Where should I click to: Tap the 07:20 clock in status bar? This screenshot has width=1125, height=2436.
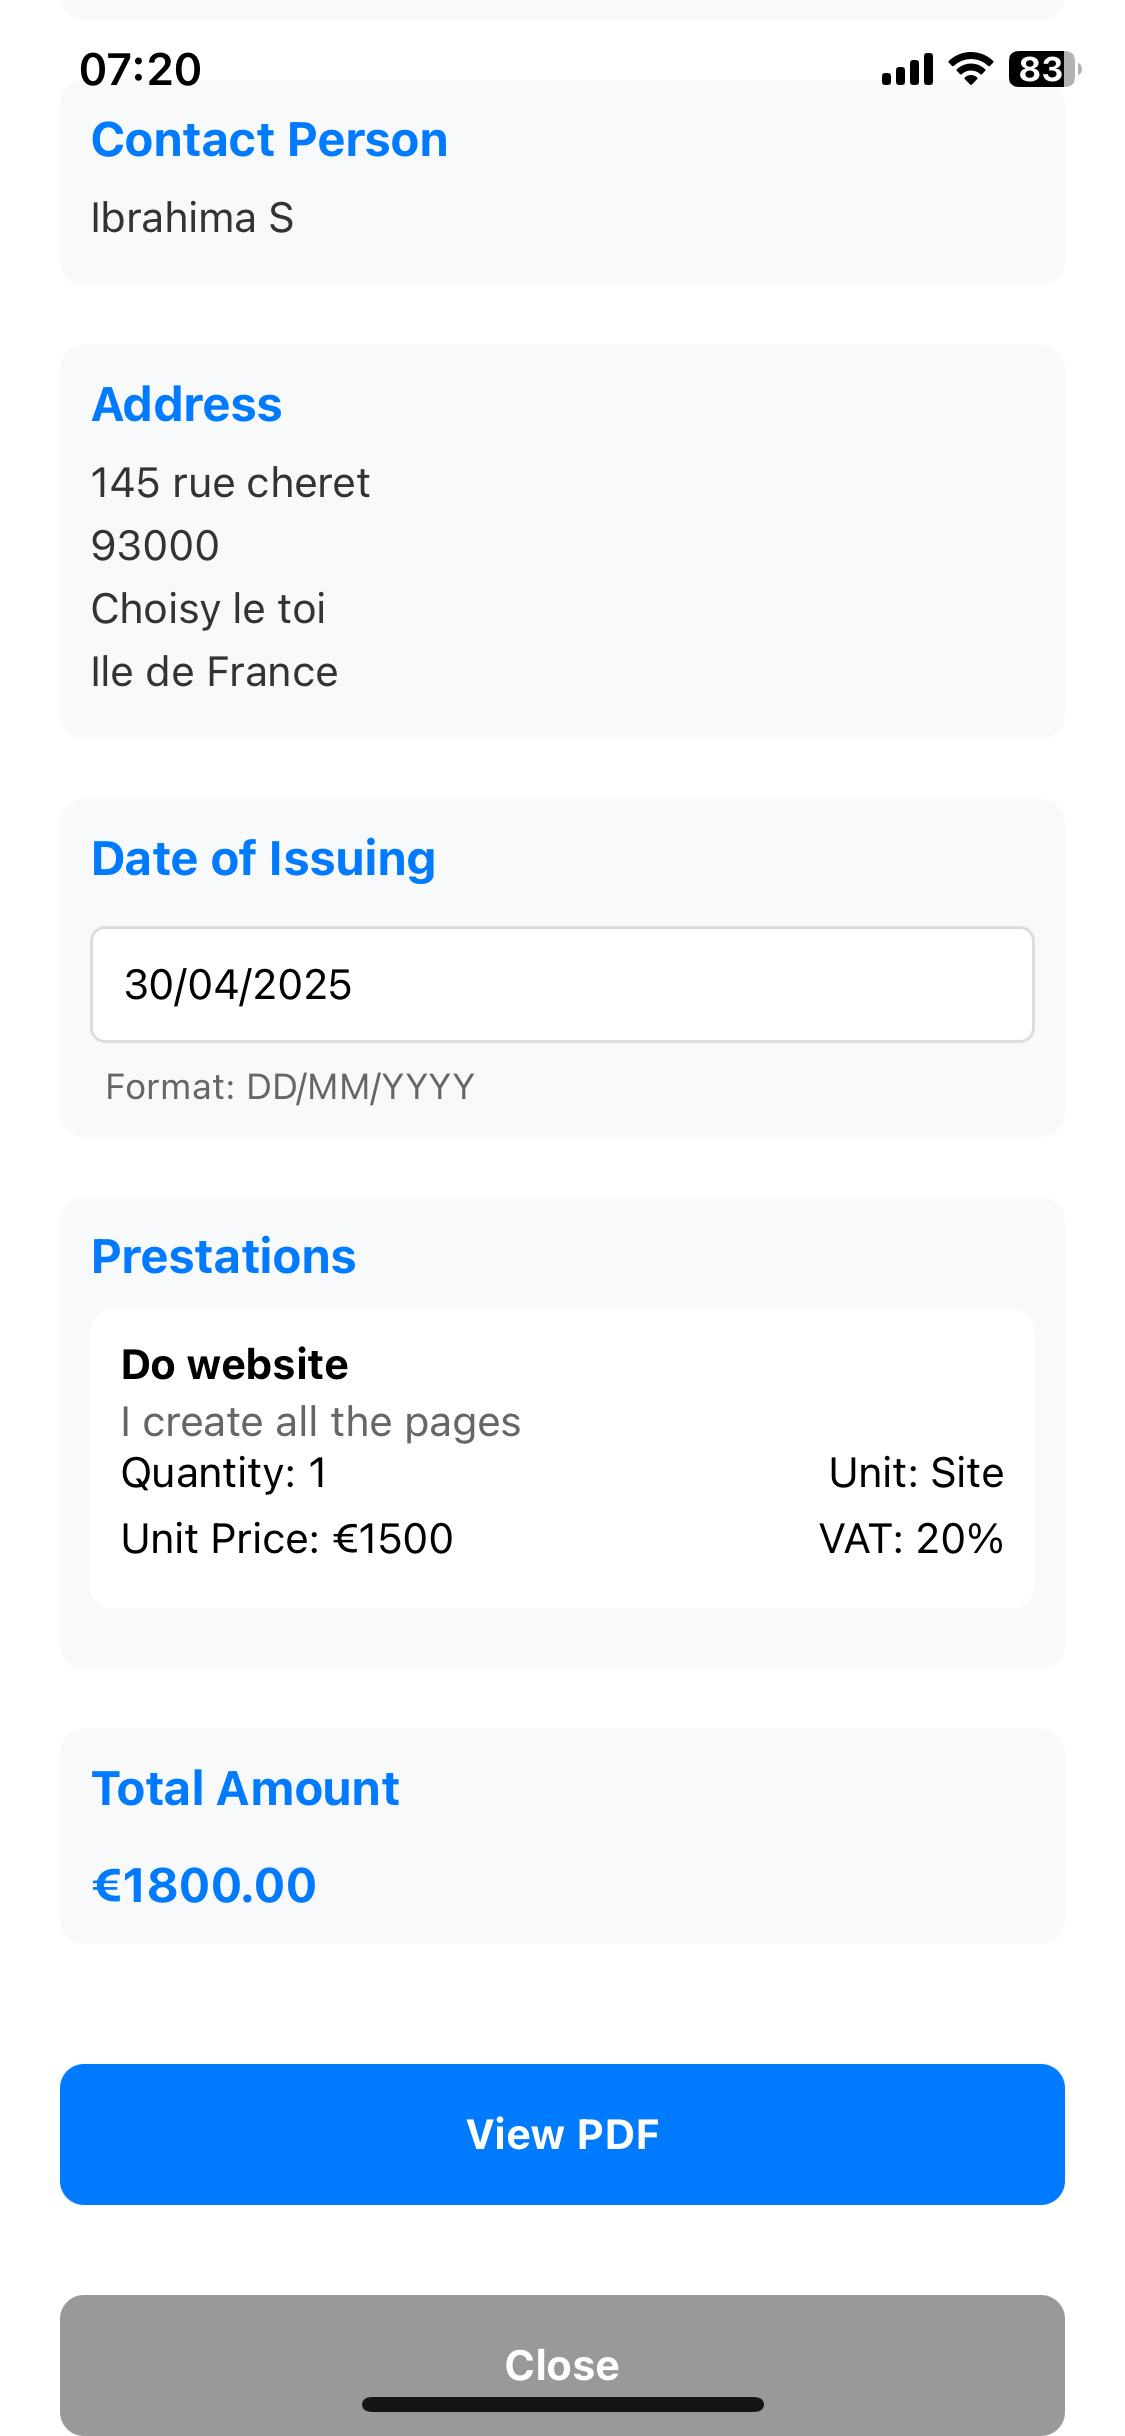[x=140, y=70]
